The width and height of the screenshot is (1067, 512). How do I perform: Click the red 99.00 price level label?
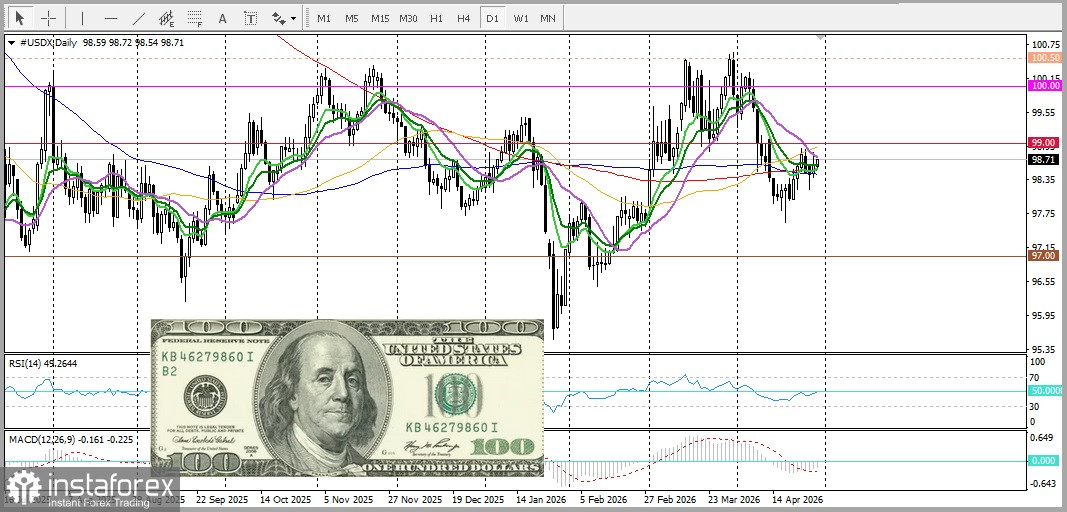pyautogui.click(x=1045, y=143)
